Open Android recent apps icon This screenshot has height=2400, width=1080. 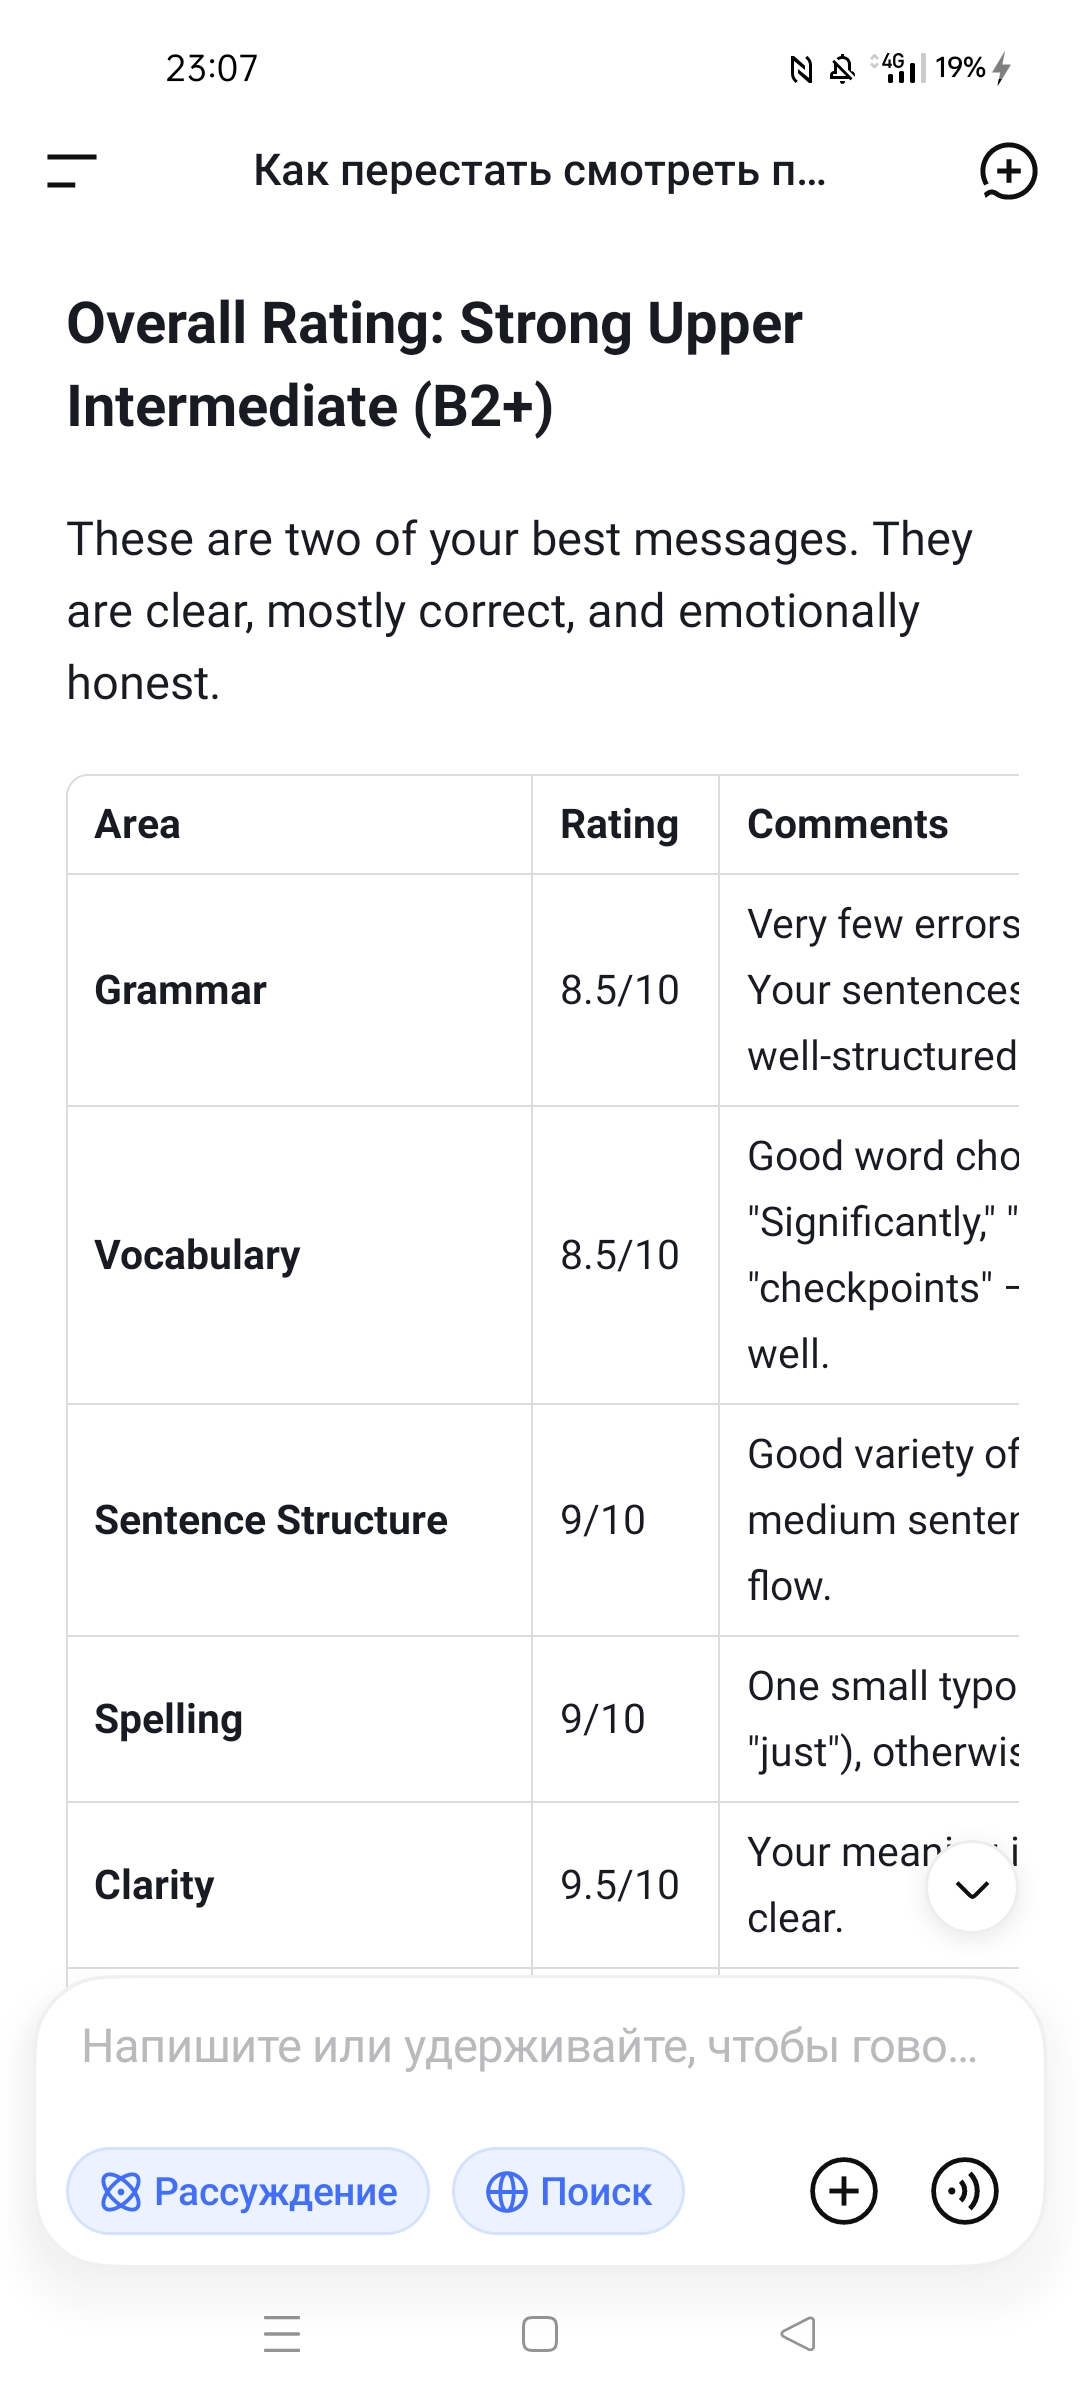[282, 2334]
